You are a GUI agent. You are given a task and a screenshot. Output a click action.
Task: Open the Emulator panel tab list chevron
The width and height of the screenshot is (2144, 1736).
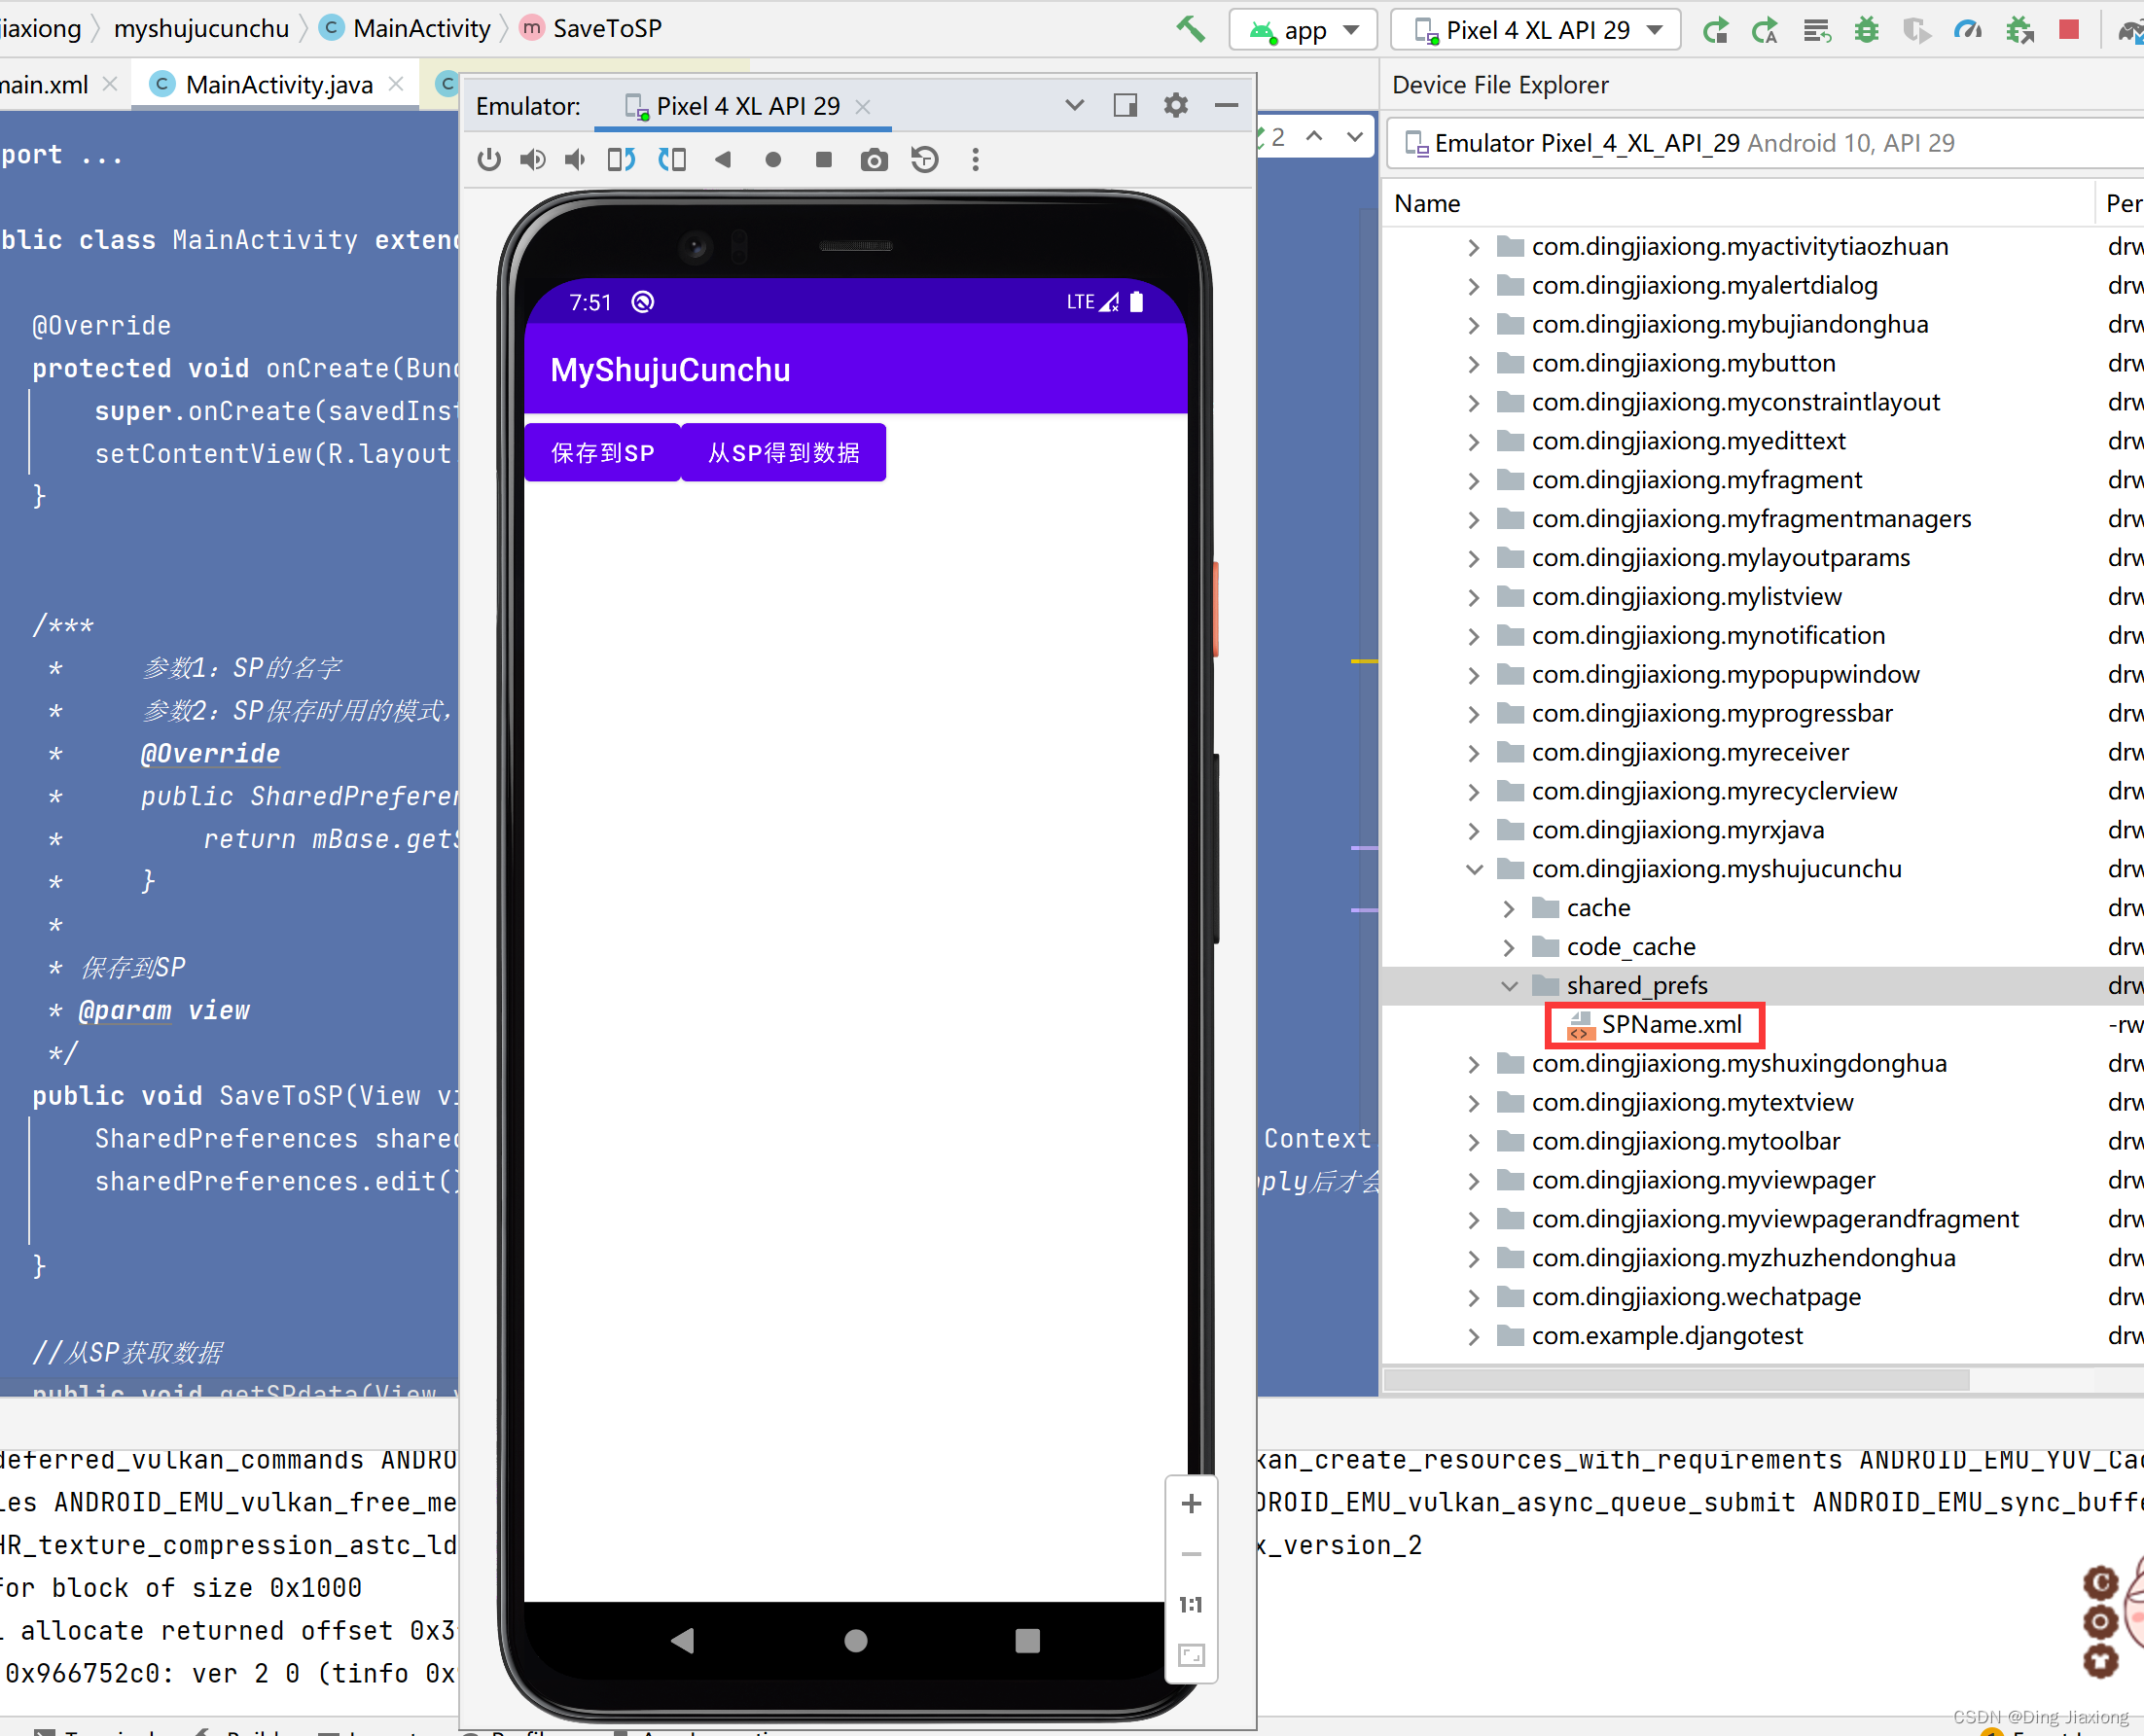1075,105
